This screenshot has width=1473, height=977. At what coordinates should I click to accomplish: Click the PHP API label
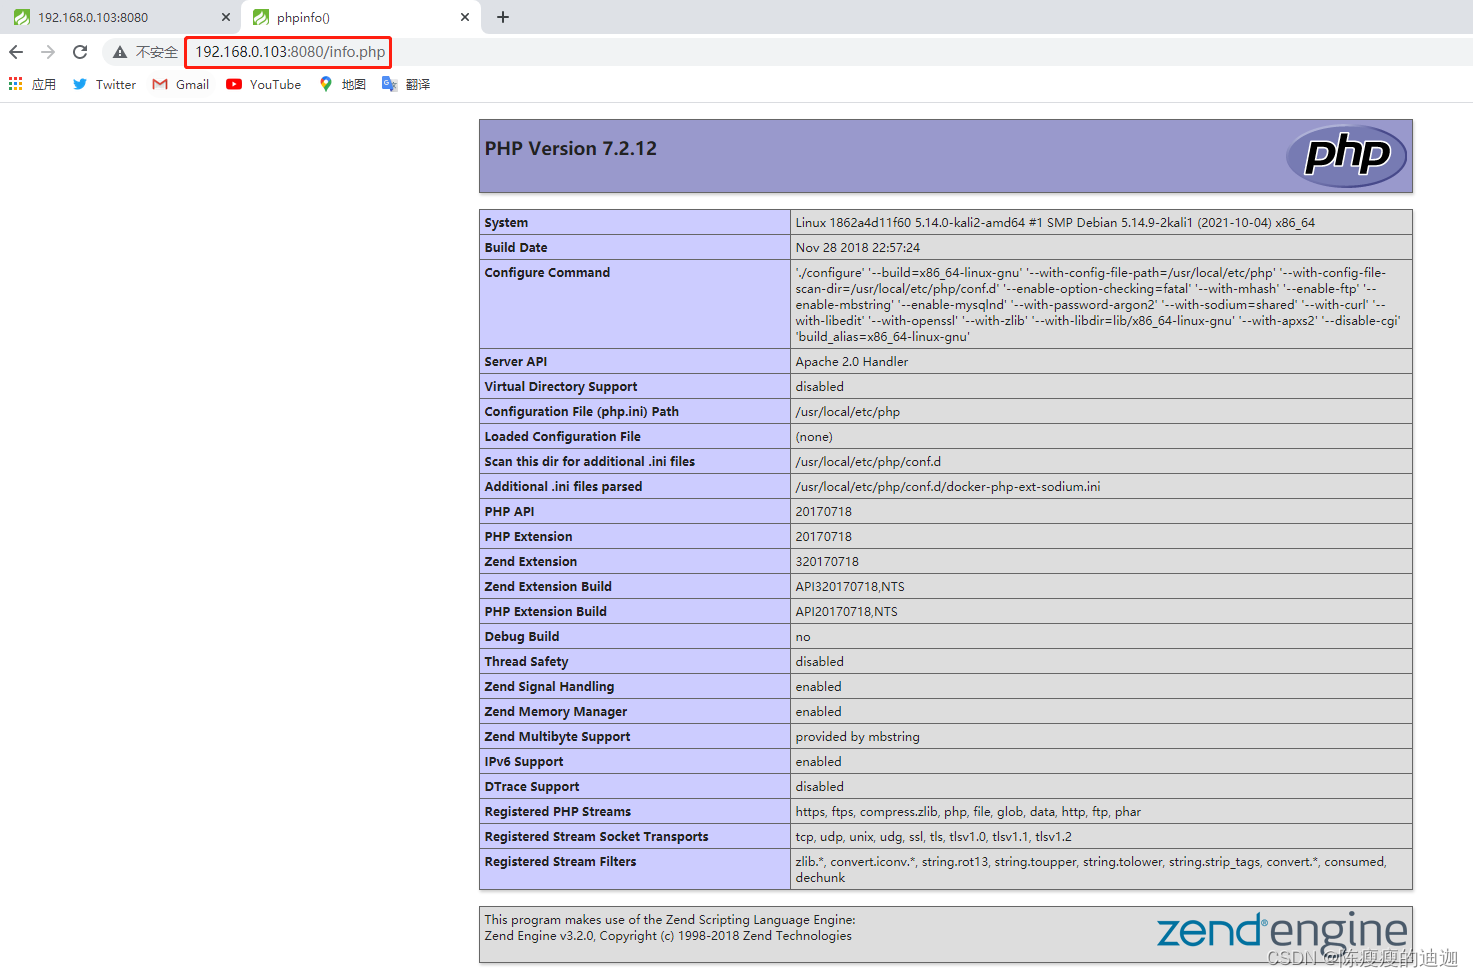click(509, 511)
